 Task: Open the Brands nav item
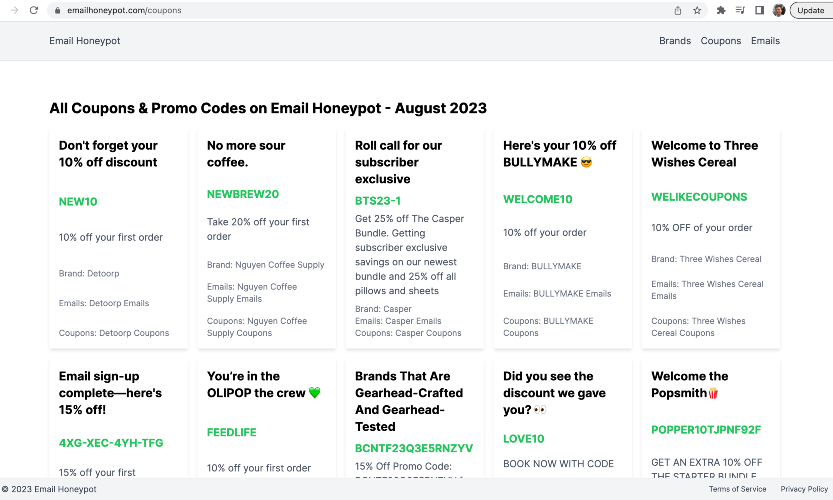[x=675, y=41]
